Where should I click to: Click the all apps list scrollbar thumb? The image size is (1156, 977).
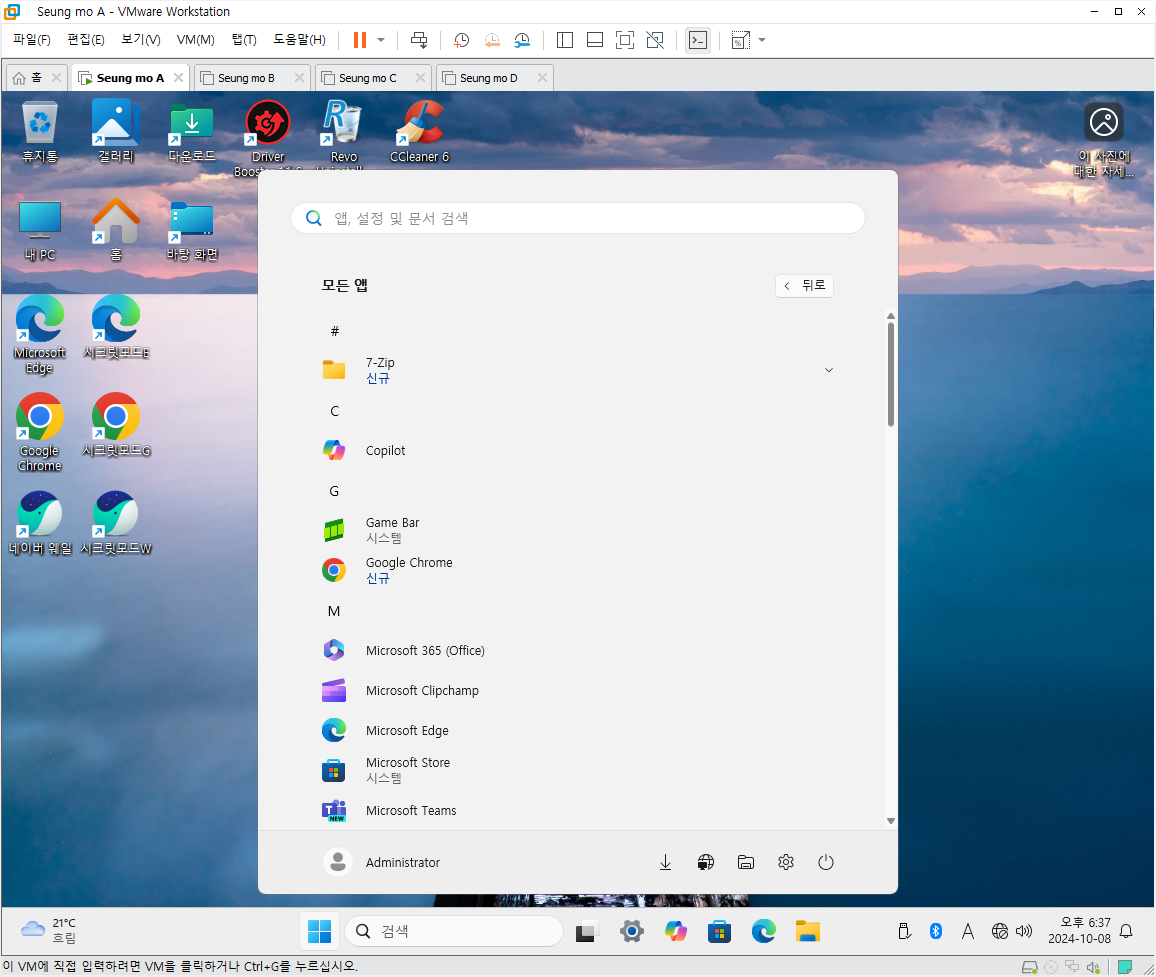tap(891, 375)
